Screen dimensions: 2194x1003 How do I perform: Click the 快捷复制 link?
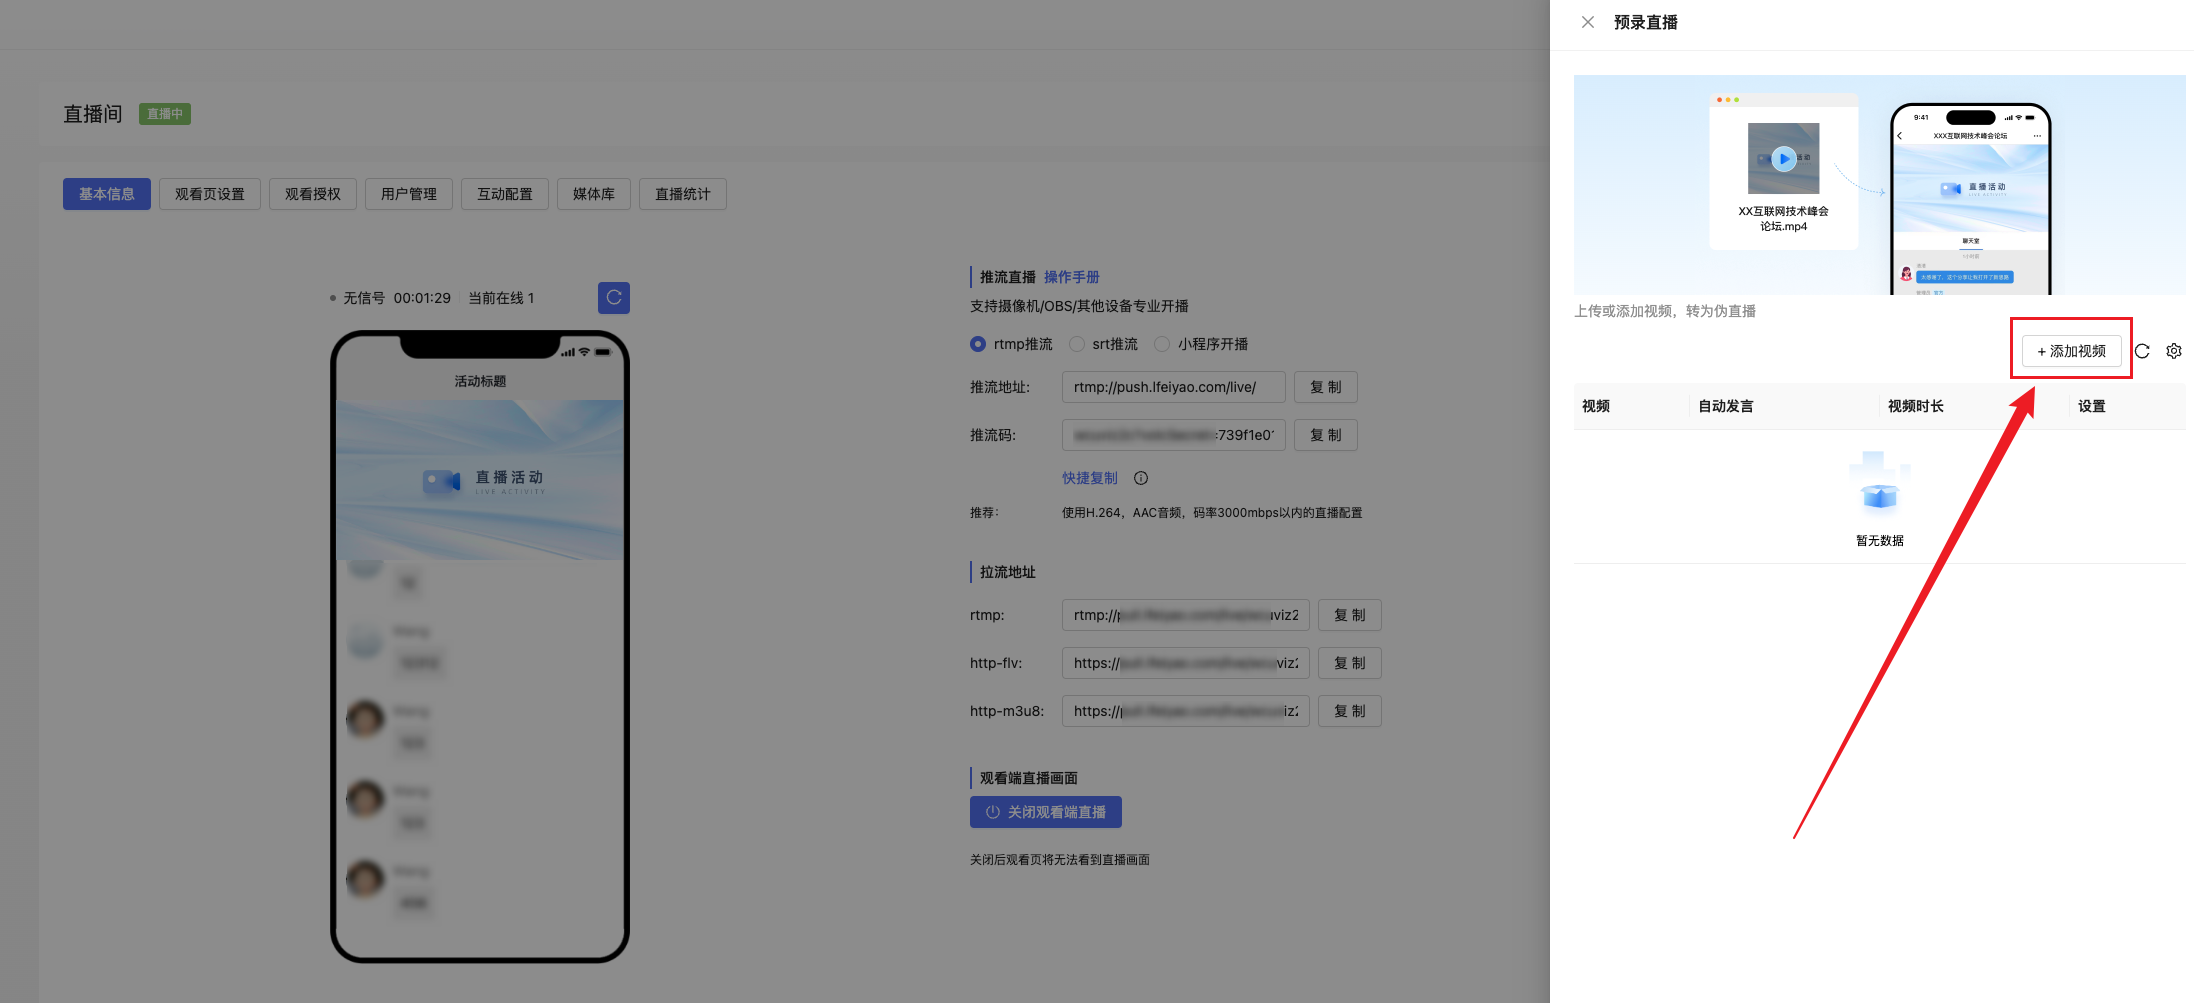[x=1089, y=478]
